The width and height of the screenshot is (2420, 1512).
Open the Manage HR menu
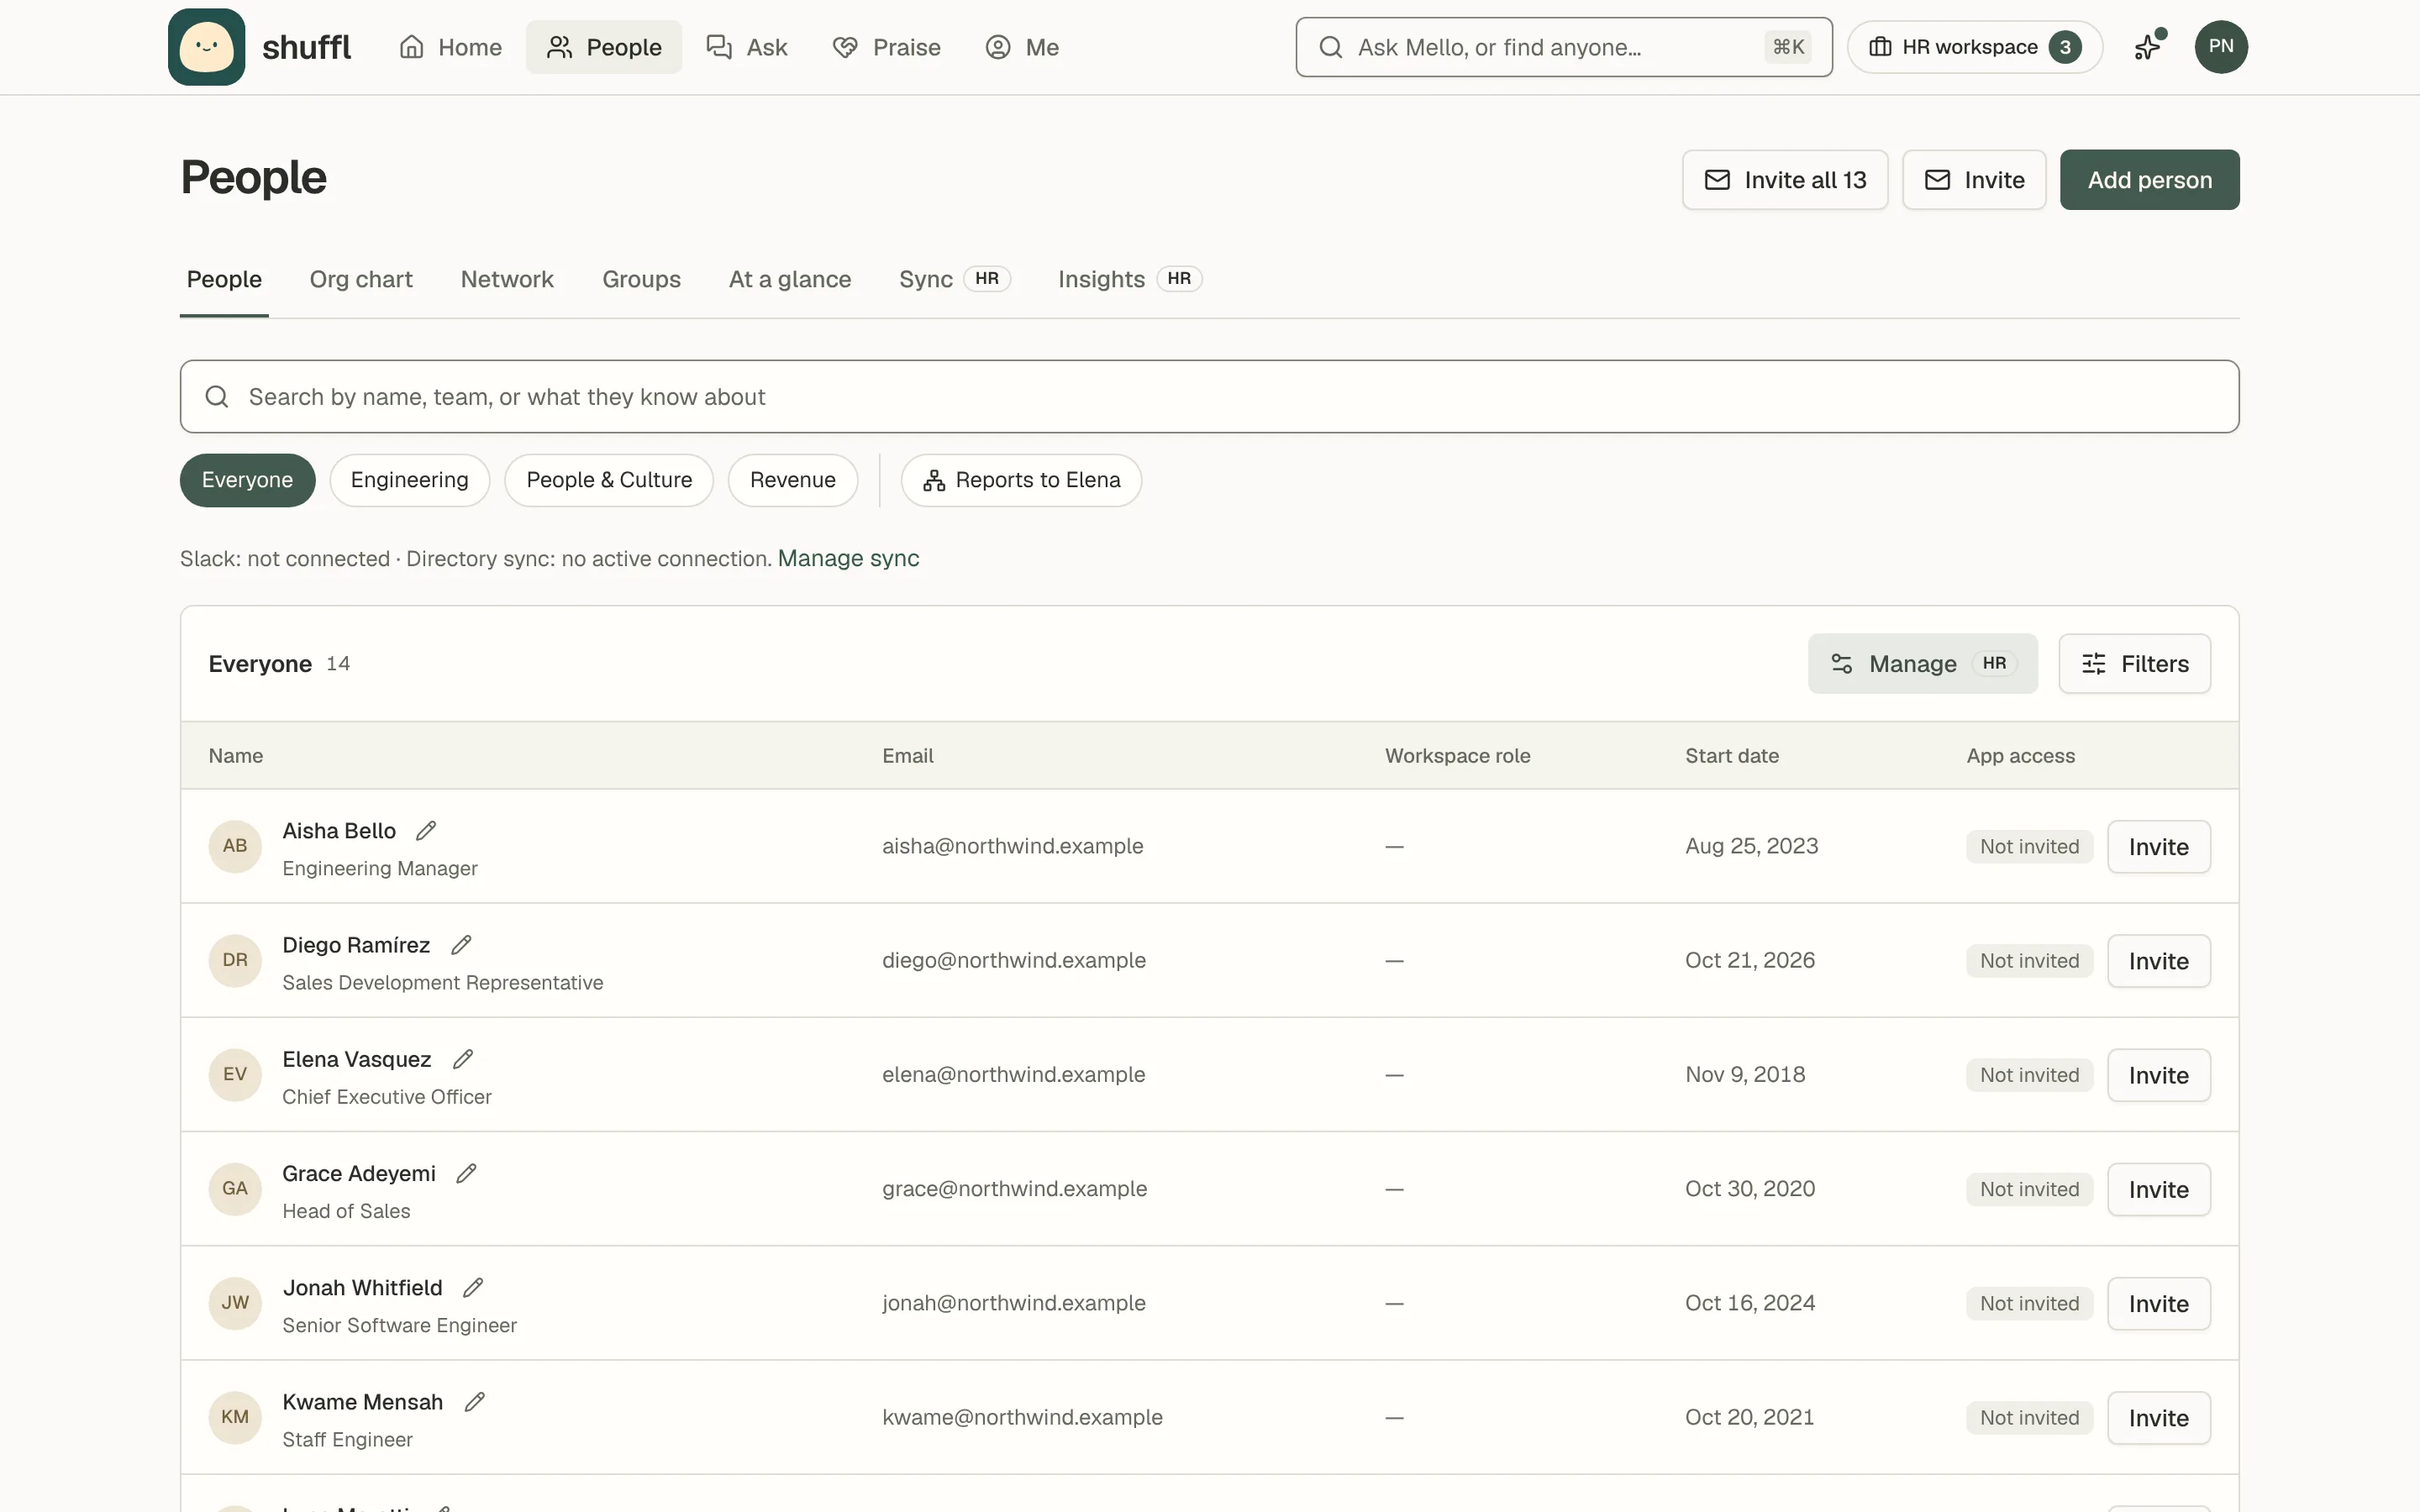point(1922,663)
